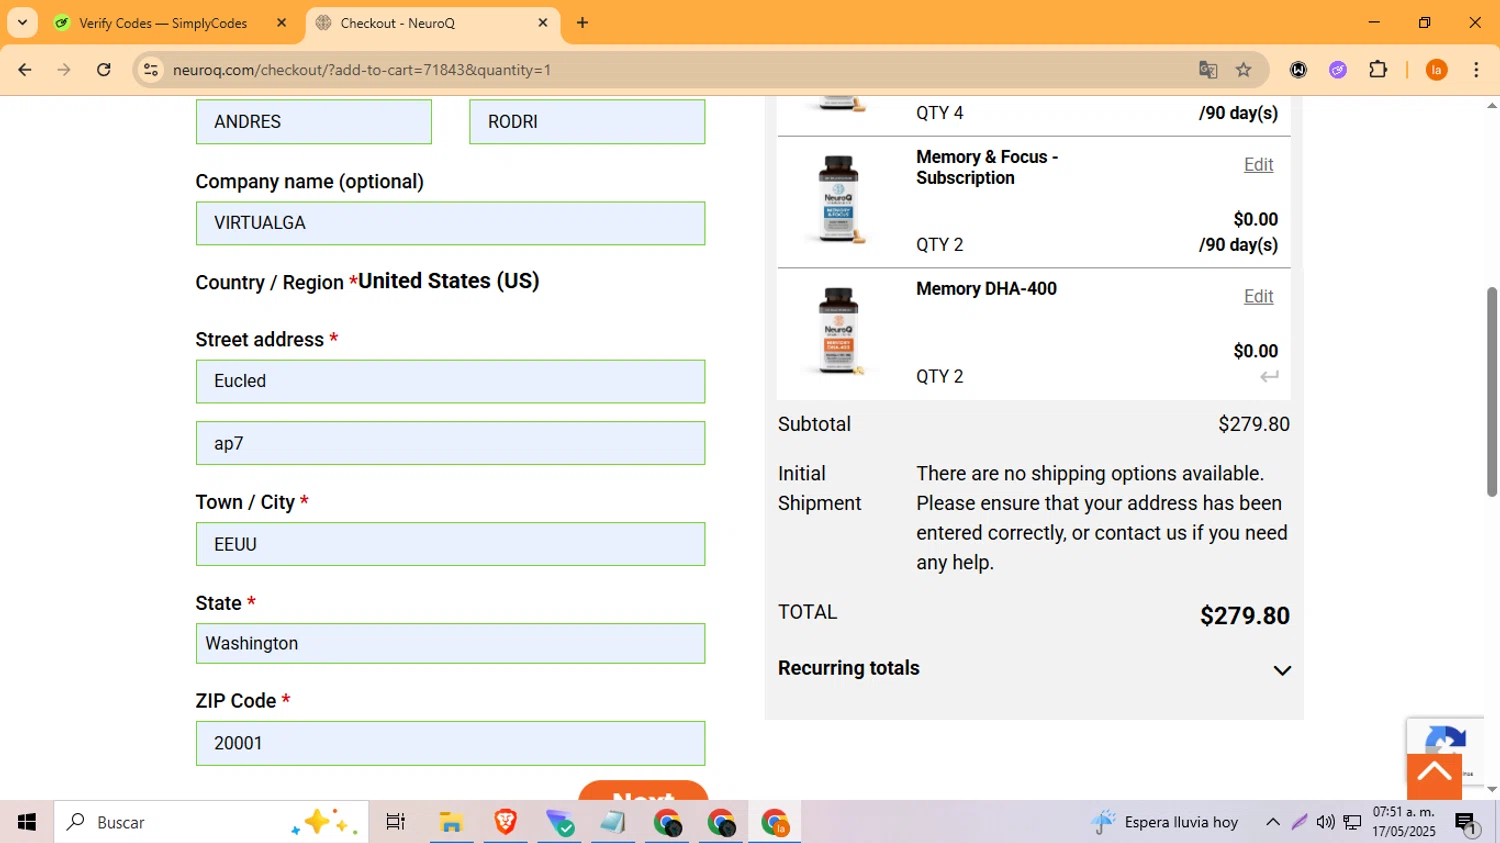The image size is (1500, 843).
Task: Edit the last name field RODRI
Action: pyautogui.click(x=587, y=122)
